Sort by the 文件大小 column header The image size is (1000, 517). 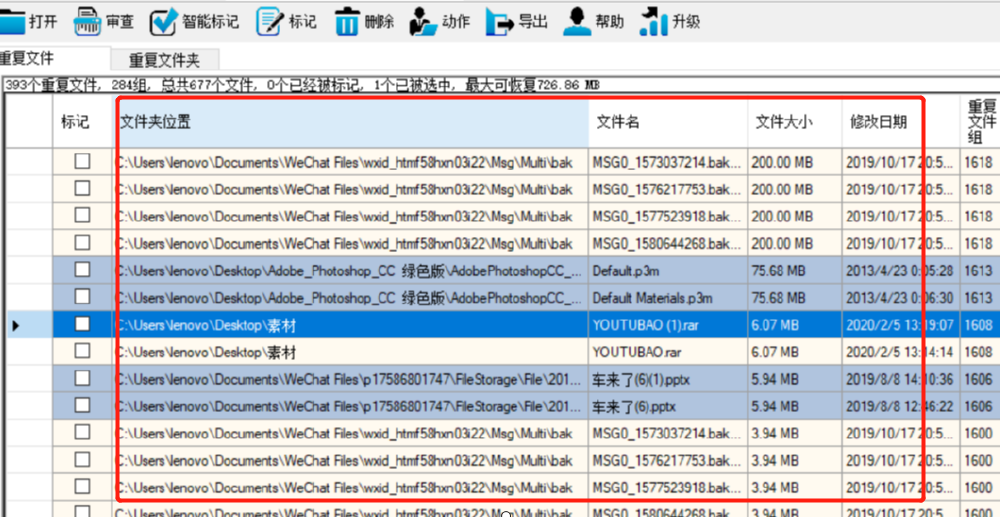click(795, 121)
